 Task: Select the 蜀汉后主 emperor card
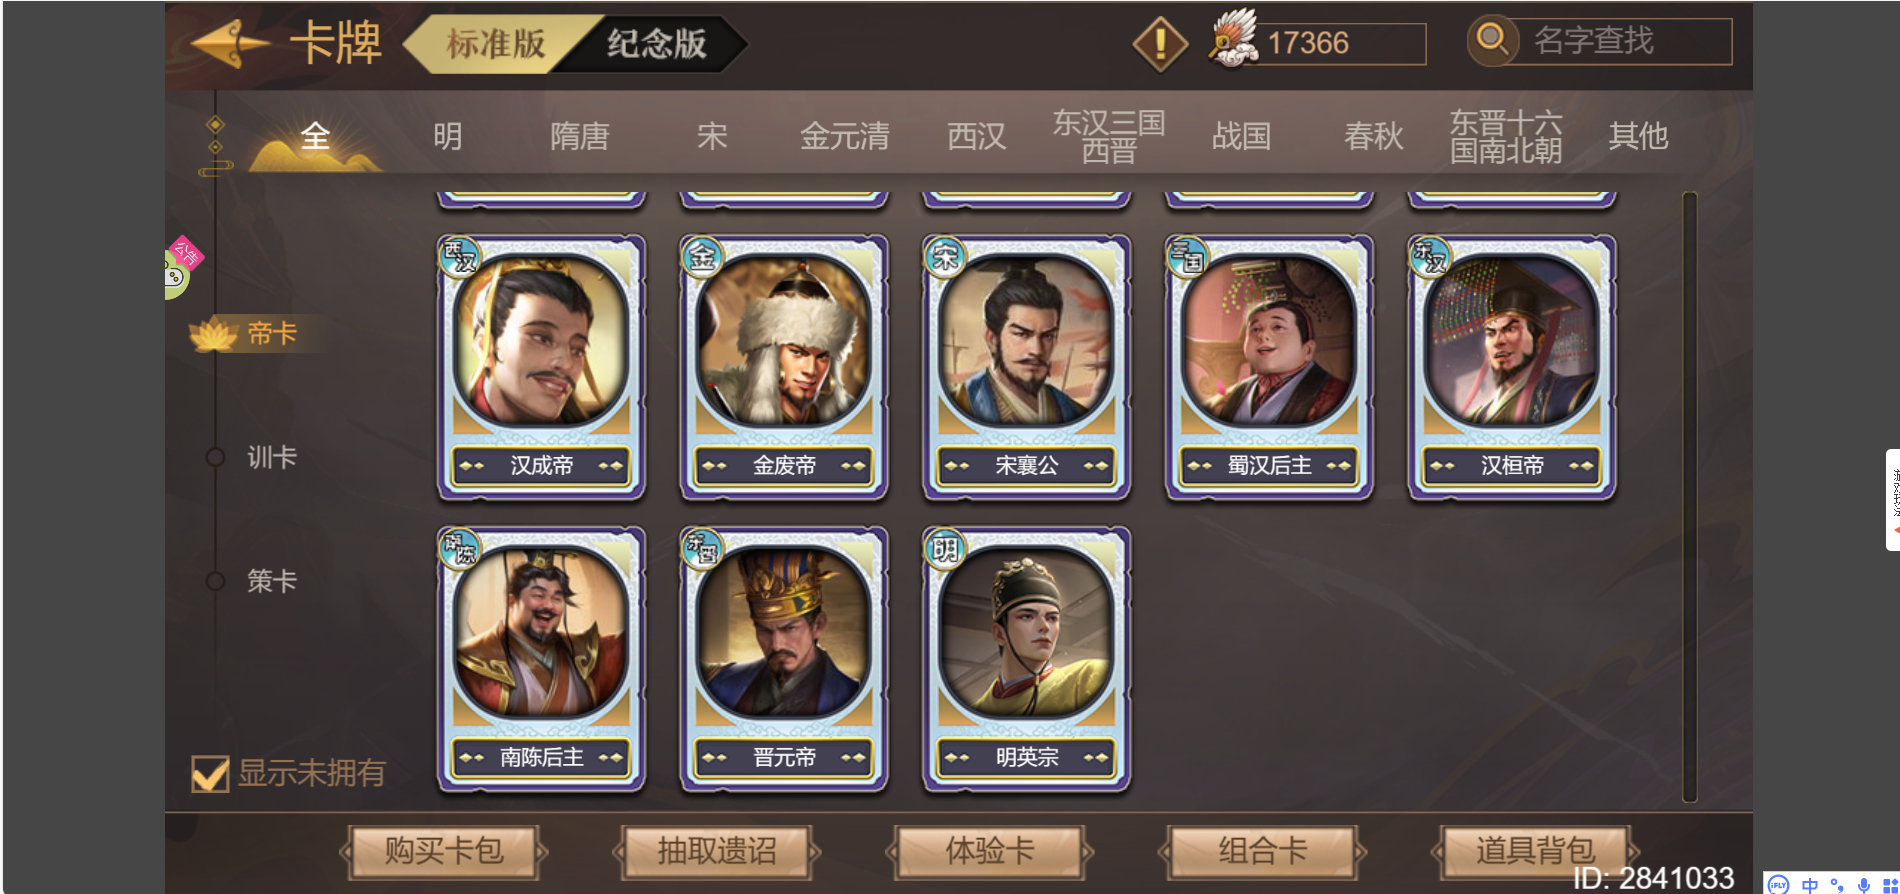click(1269, 368)
